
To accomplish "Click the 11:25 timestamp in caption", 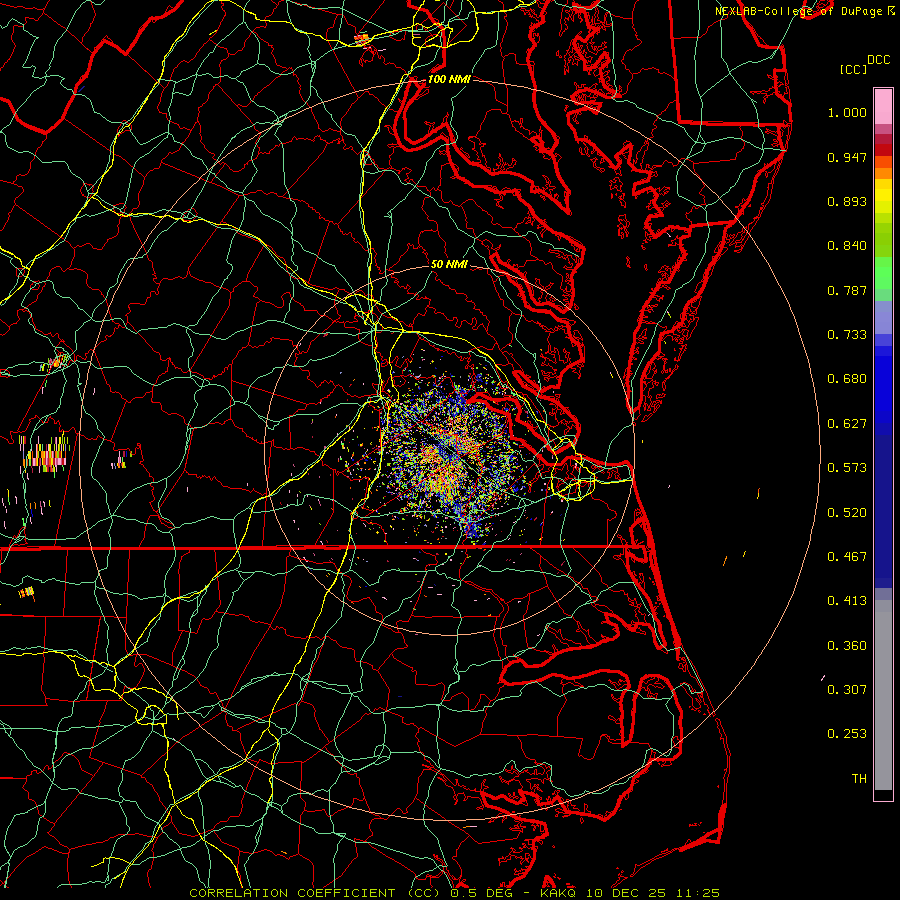I will point(697,893).
